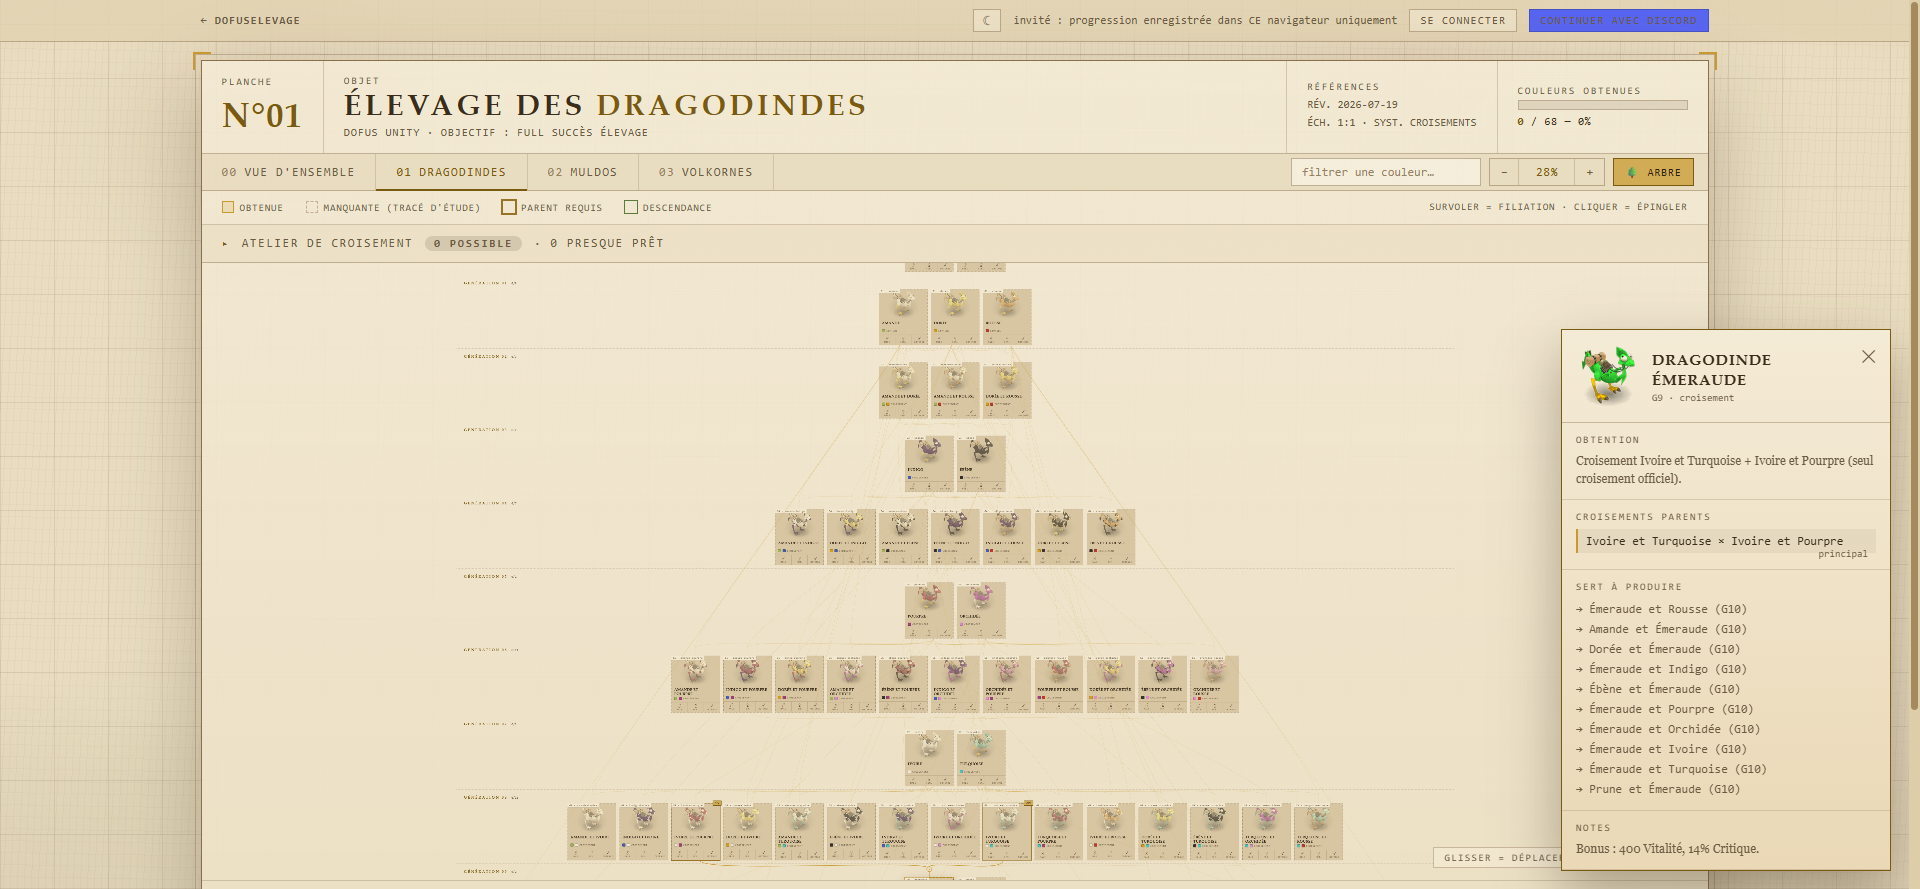
Task: Select the Orchidée dragodinde card
Action: 981,611
